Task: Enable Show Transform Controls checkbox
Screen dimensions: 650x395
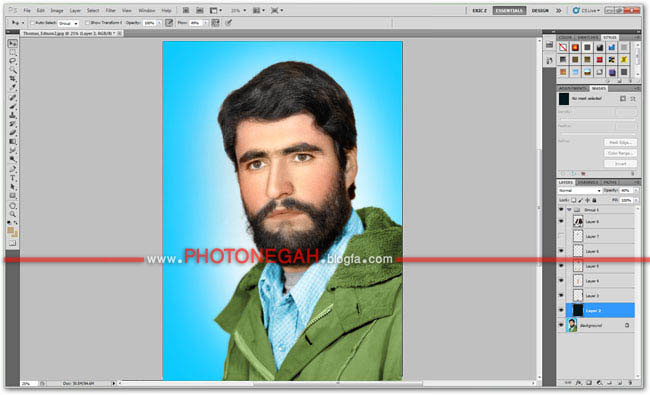Action: tap(87, 23)
